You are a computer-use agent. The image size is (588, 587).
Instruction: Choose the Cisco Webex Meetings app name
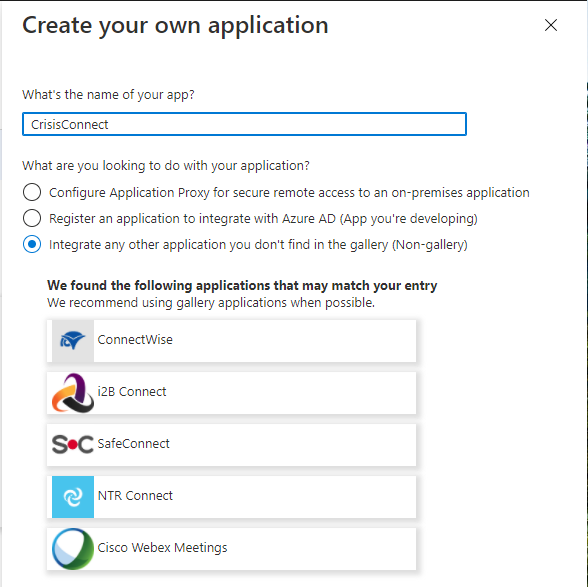162,548
